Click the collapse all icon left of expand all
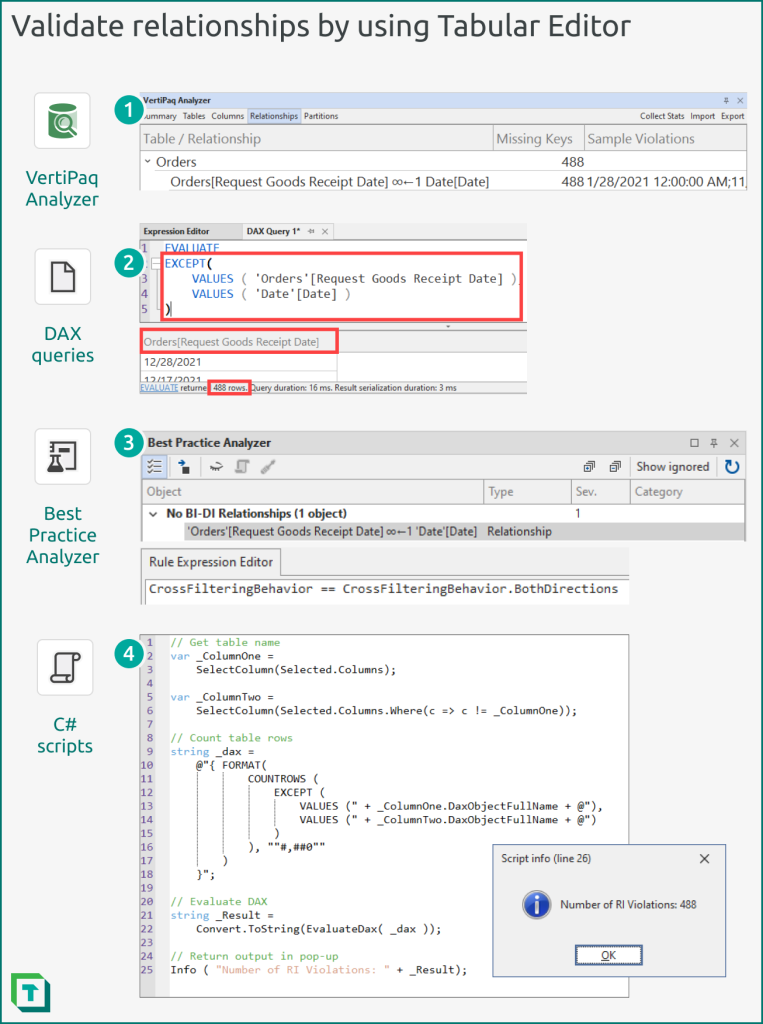 pos(589,466)
